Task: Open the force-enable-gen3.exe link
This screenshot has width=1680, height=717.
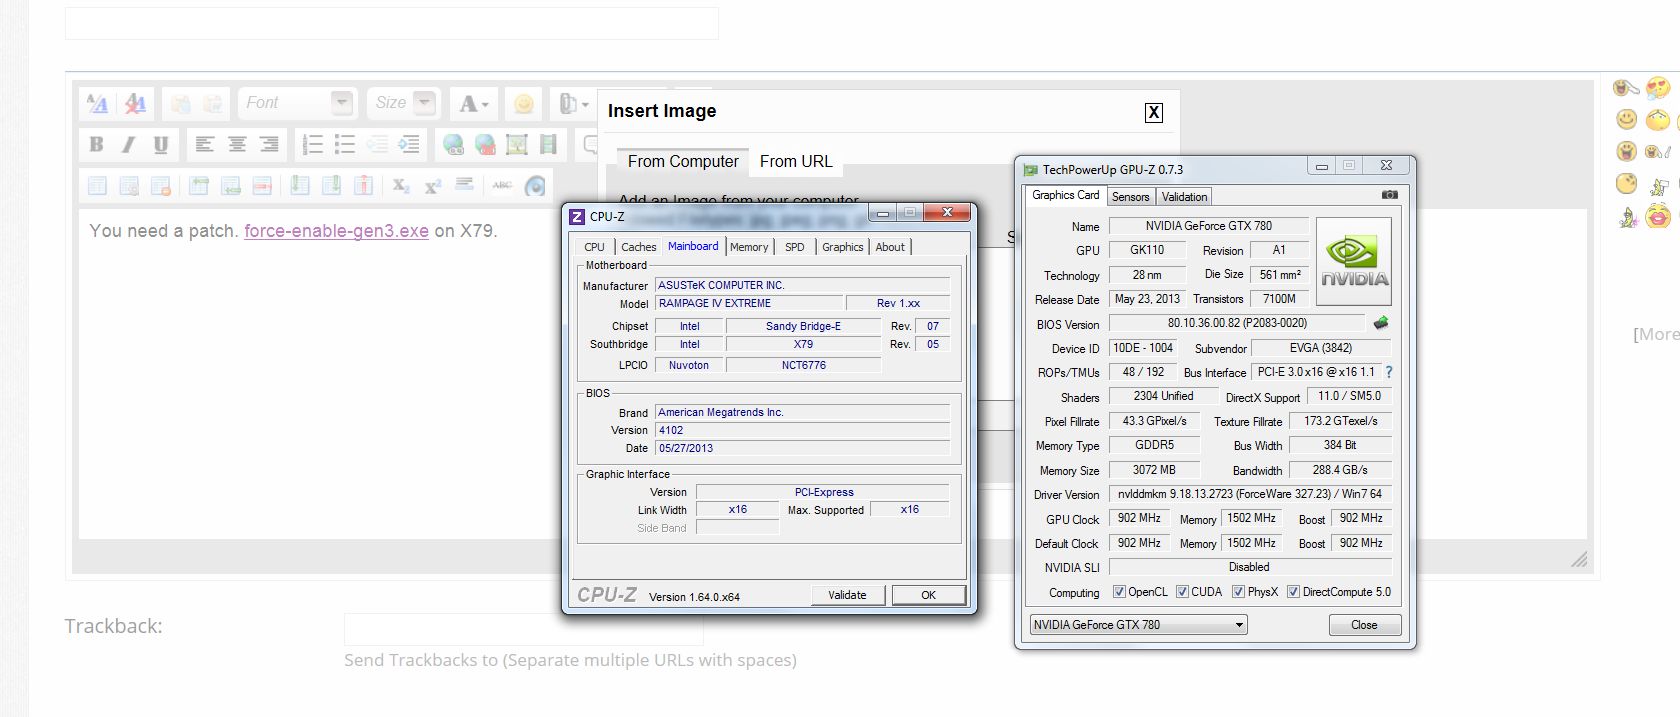Action: click(336, 231)
